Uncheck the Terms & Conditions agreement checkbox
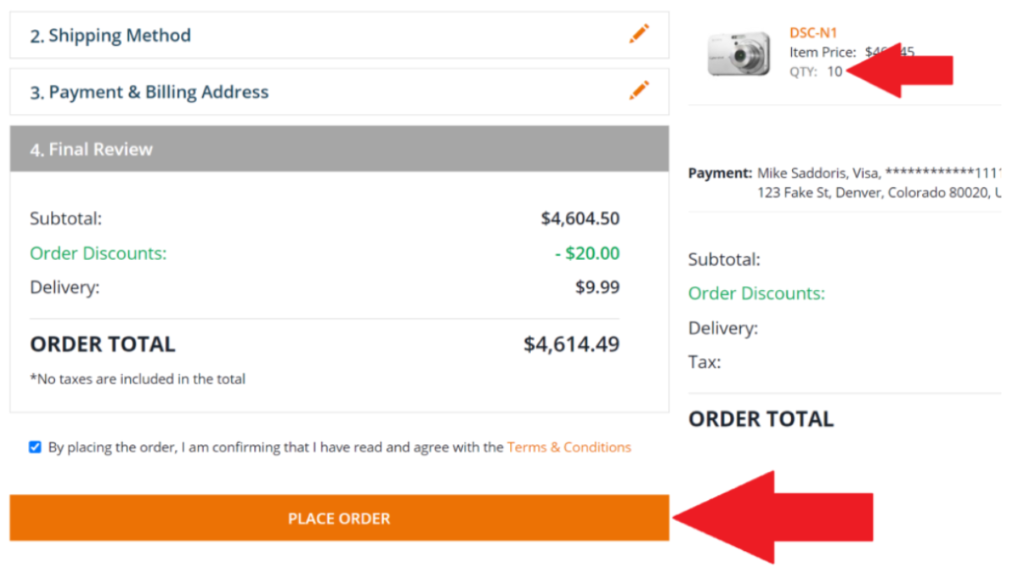 [x=35, y=447]
